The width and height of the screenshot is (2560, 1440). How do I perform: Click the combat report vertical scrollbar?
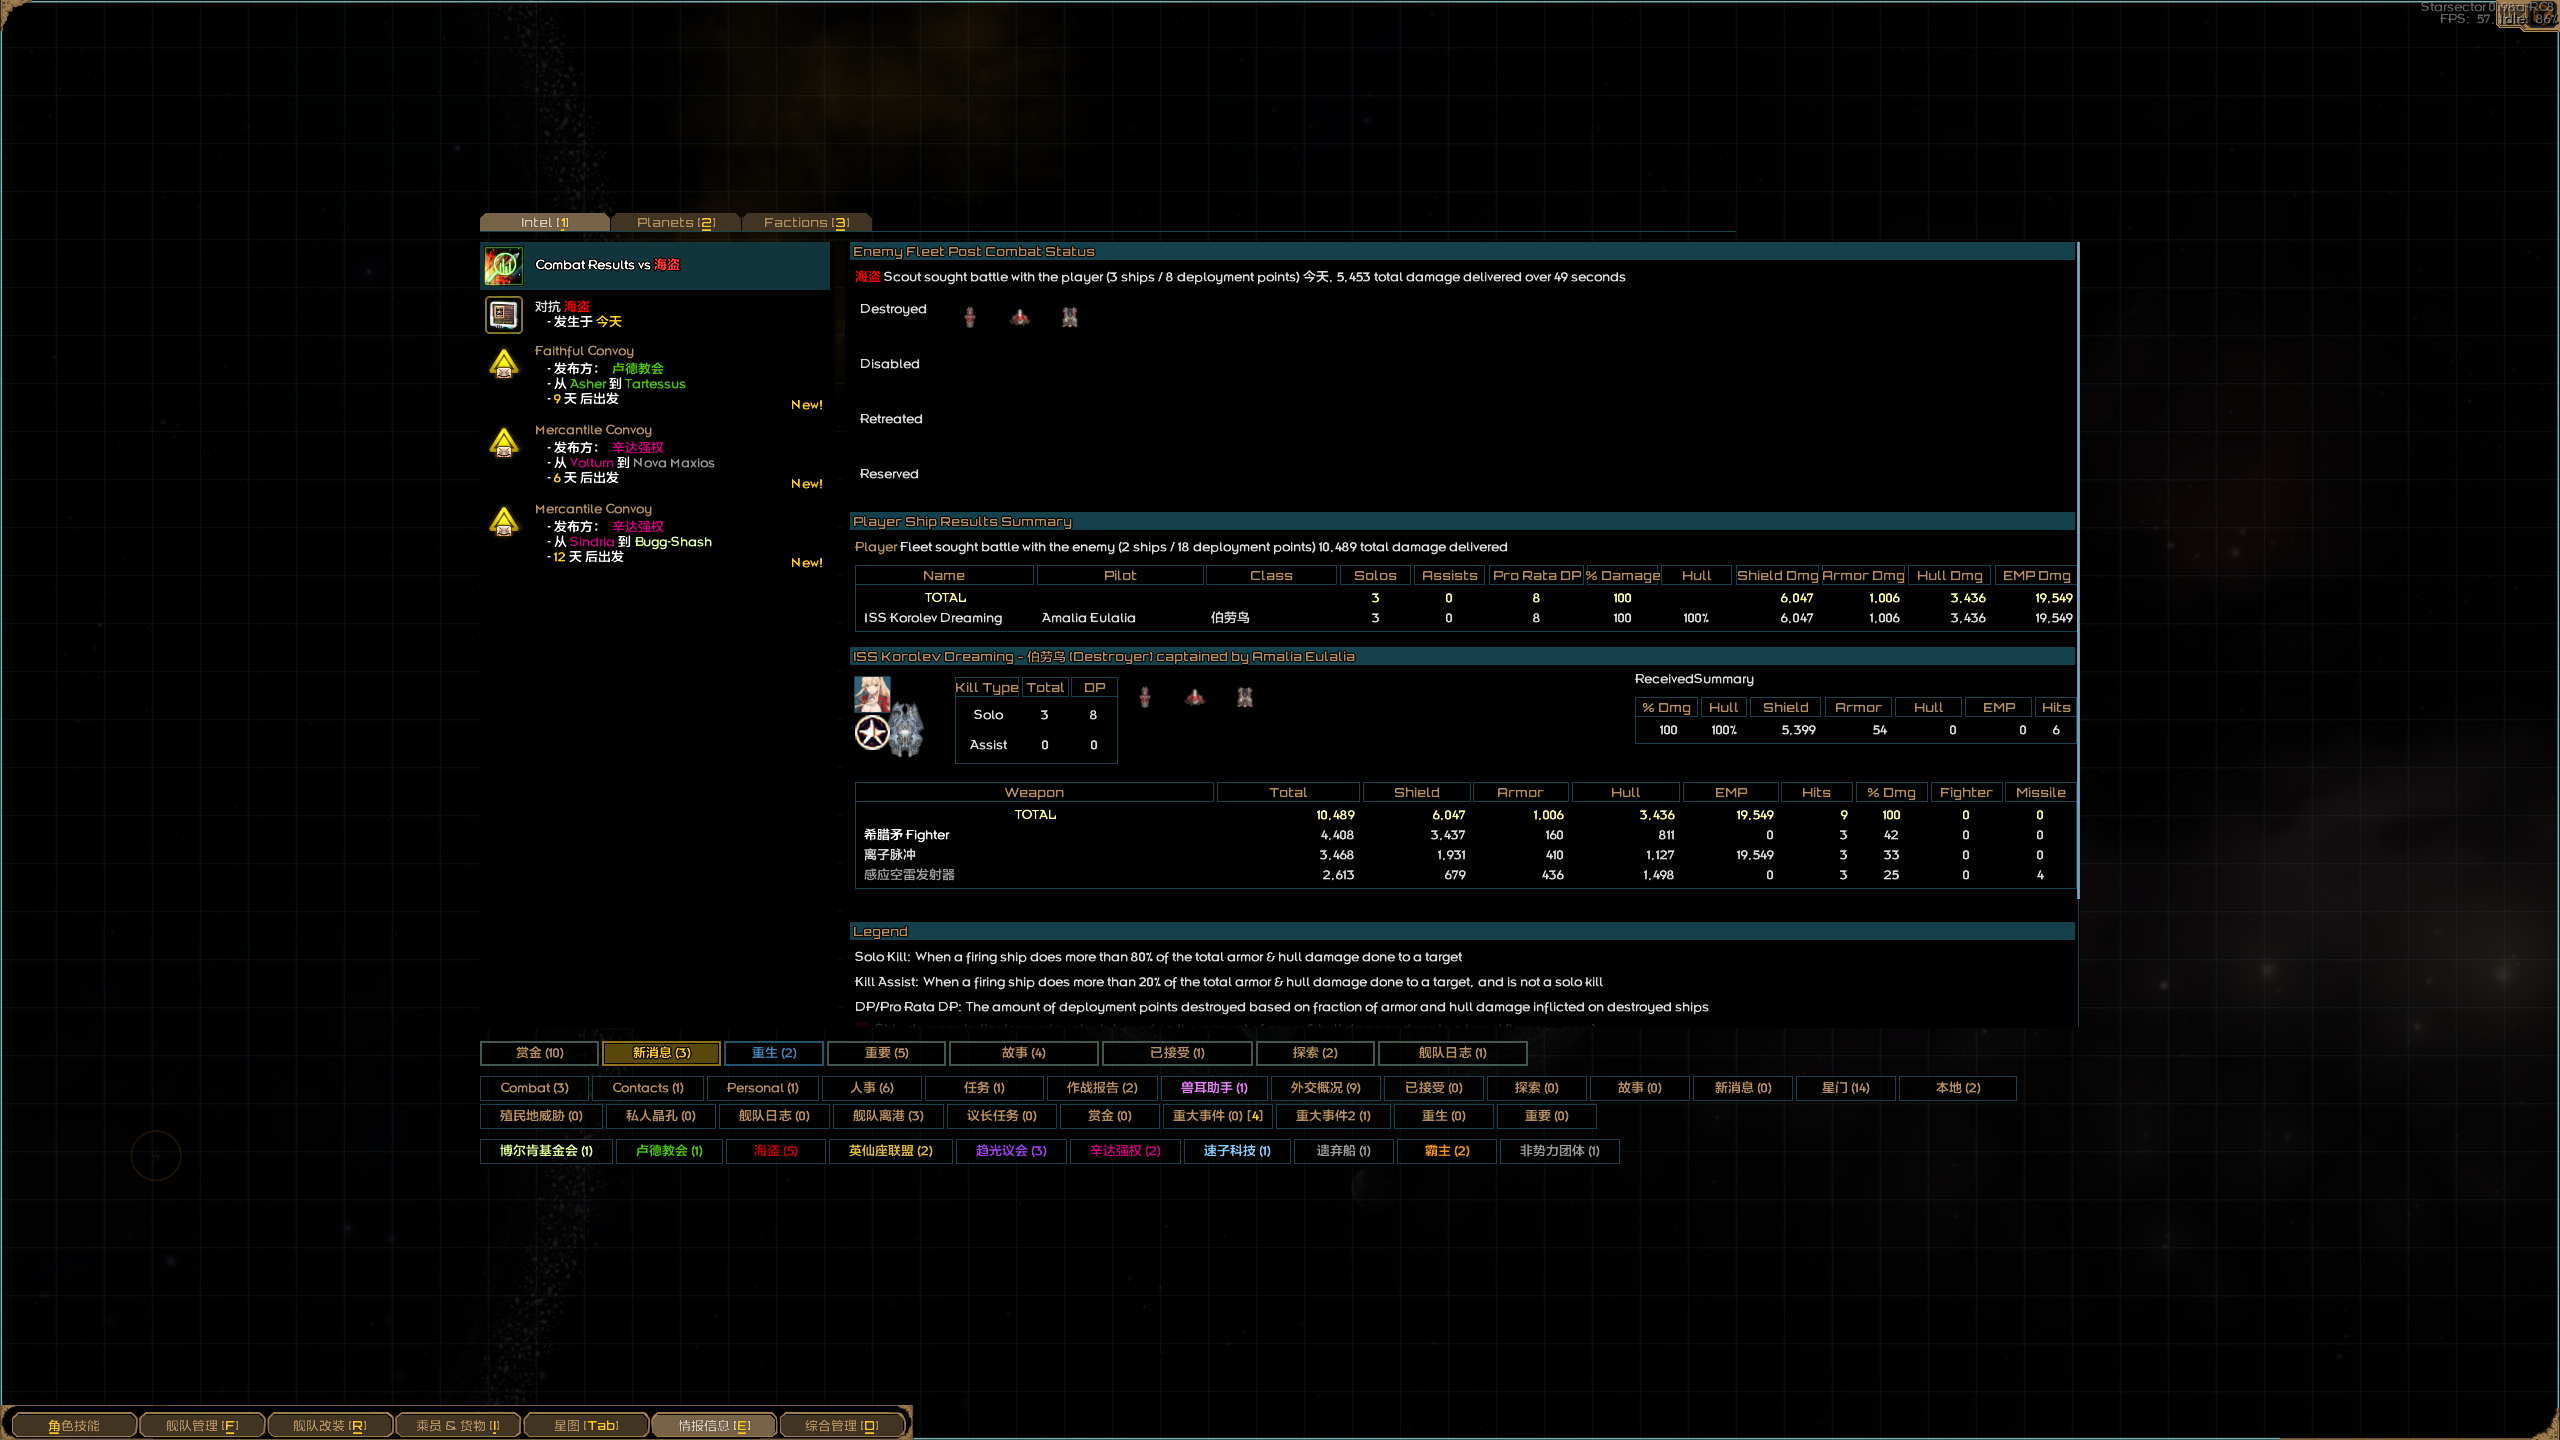click(x=2077, y=570)
